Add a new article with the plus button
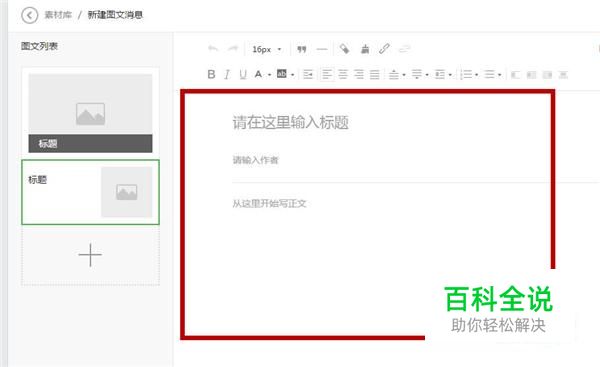 (90, 255)
